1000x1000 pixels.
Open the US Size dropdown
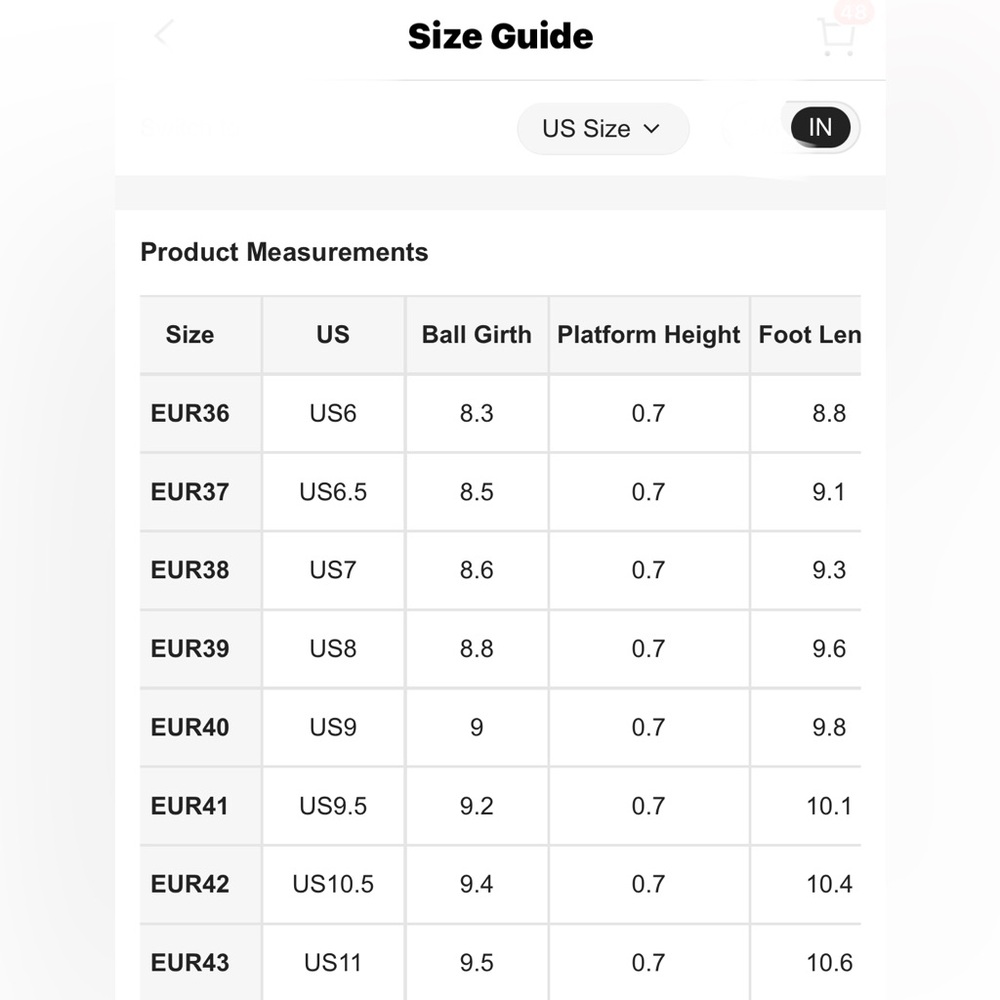603,129
